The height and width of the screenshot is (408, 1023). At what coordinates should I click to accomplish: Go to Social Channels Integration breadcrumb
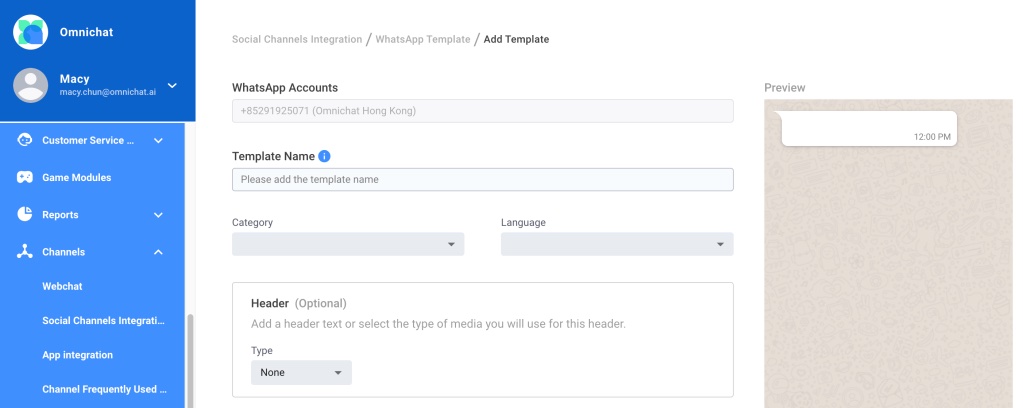297,39
